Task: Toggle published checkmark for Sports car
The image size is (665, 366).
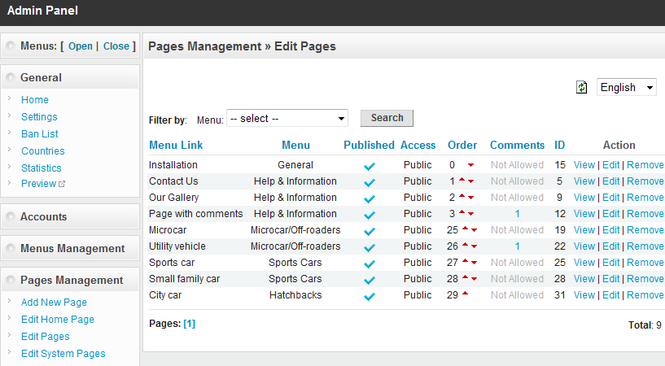Action: [x=369, y=264]
